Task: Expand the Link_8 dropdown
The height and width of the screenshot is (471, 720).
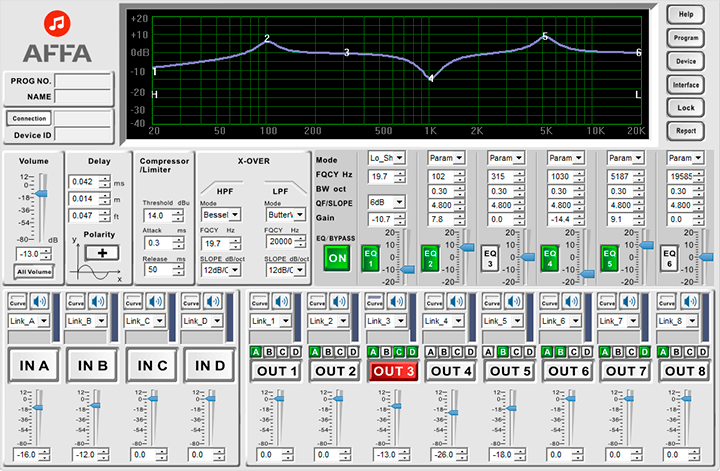Action: pos(677,321)
